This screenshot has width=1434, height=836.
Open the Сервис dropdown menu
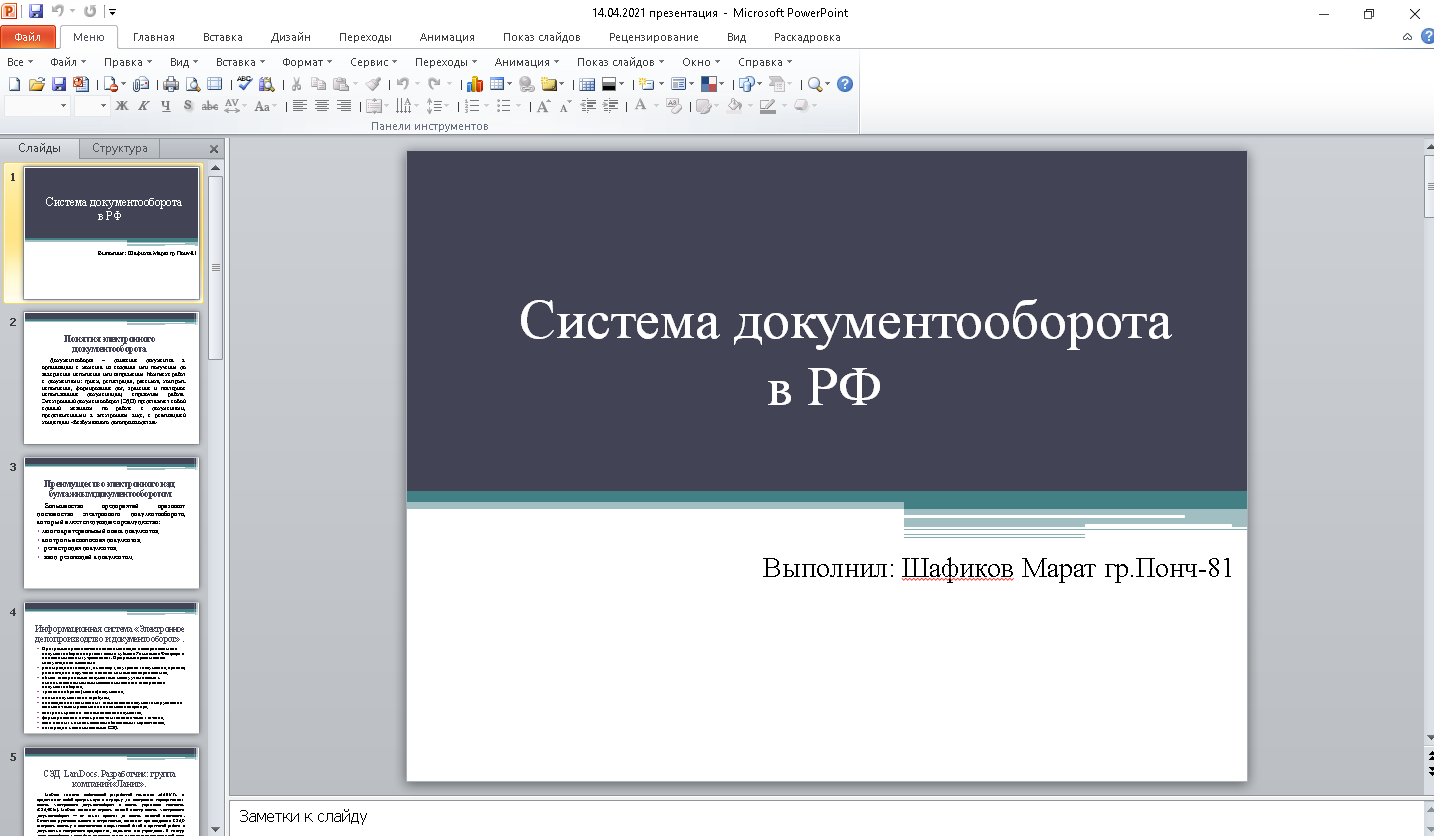(x=375, y=62)
